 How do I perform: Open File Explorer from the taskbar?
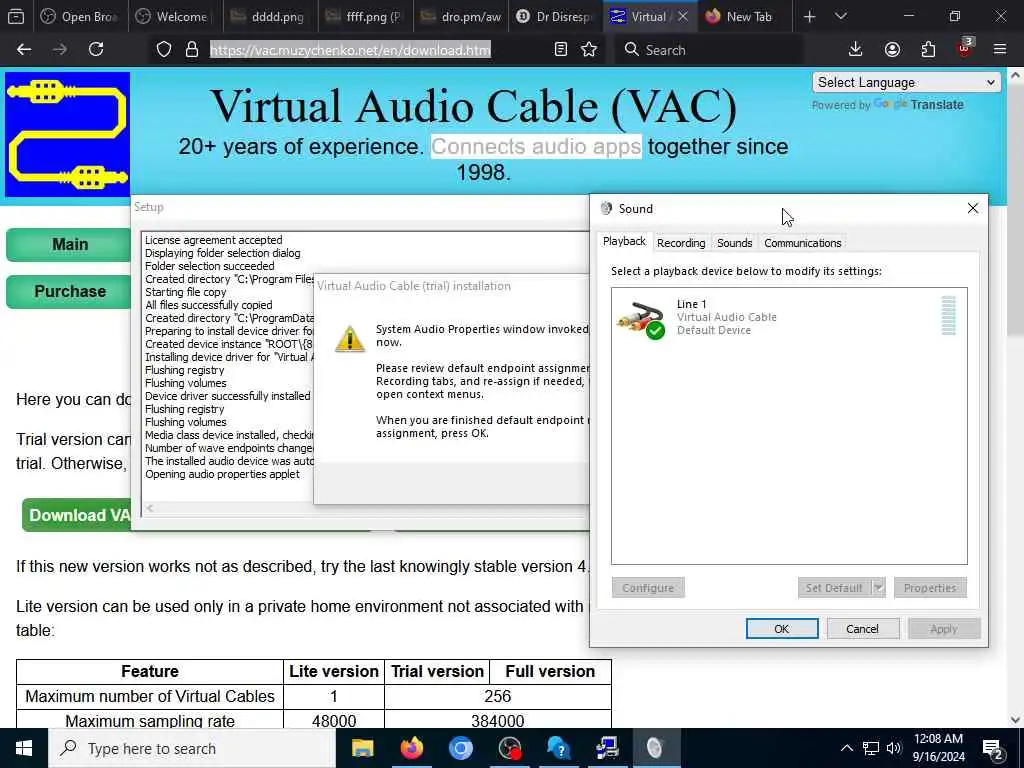362,748
